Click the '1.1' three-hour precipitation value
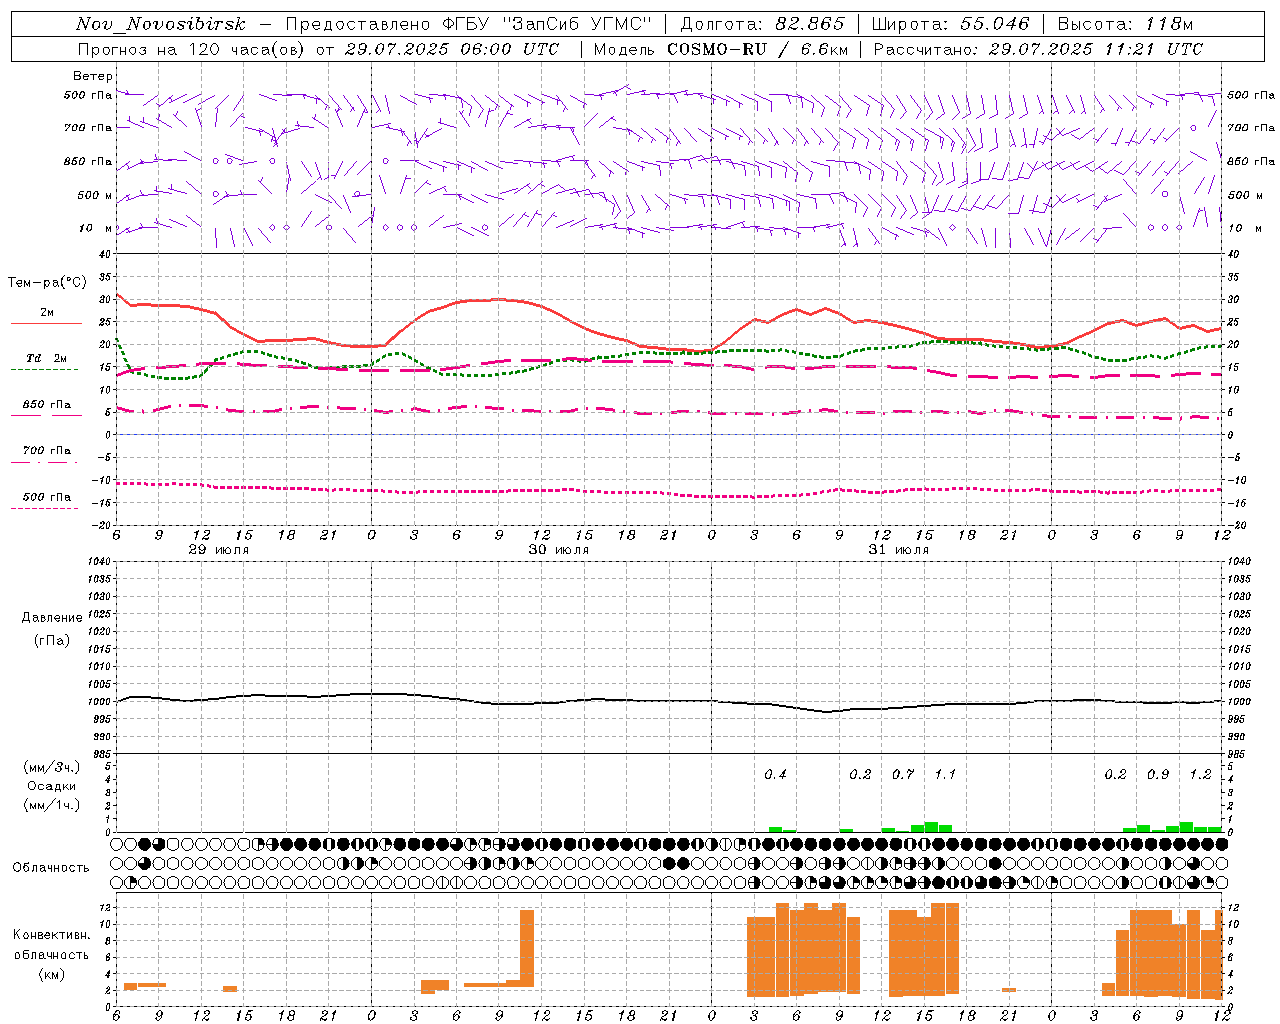Viewport: 1280px width, 1024px height. tap(945, 774)
